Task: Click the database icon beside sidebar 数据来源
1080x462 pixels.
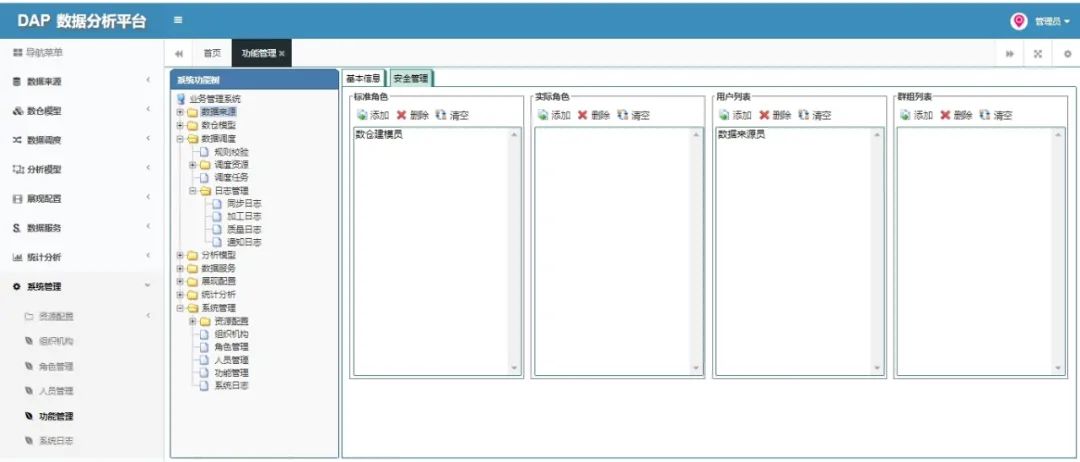Action: pos(17,81)
